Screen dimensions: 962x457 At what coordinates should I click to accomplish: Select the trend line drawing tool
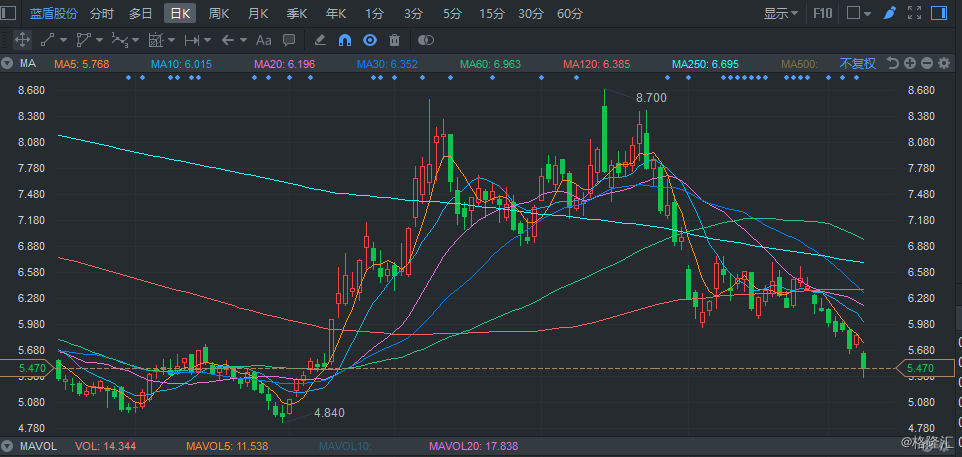[x=48, y=40]
